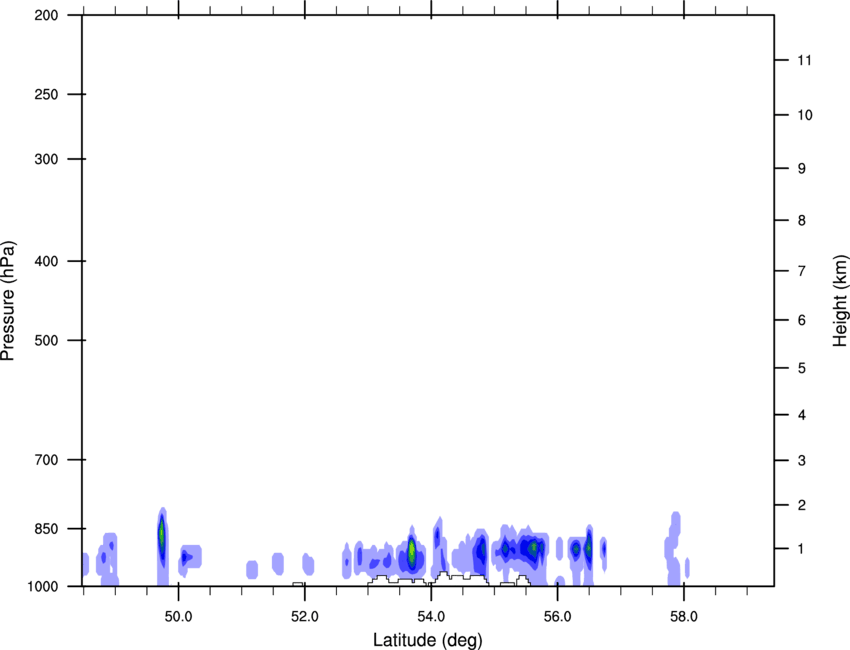The image size is (850, 650).
Task: Click the 58.0 latitude tick label
Action: 684,617
